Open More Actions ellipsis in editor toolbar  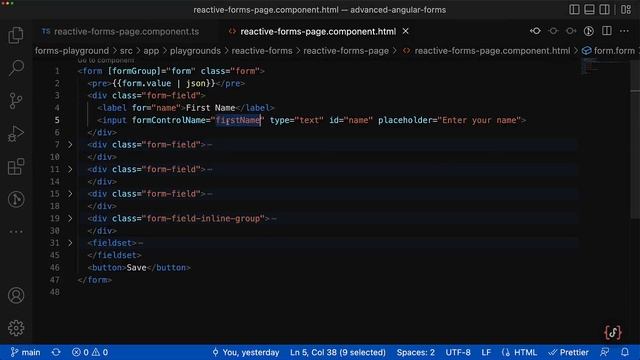click(624, 31)
